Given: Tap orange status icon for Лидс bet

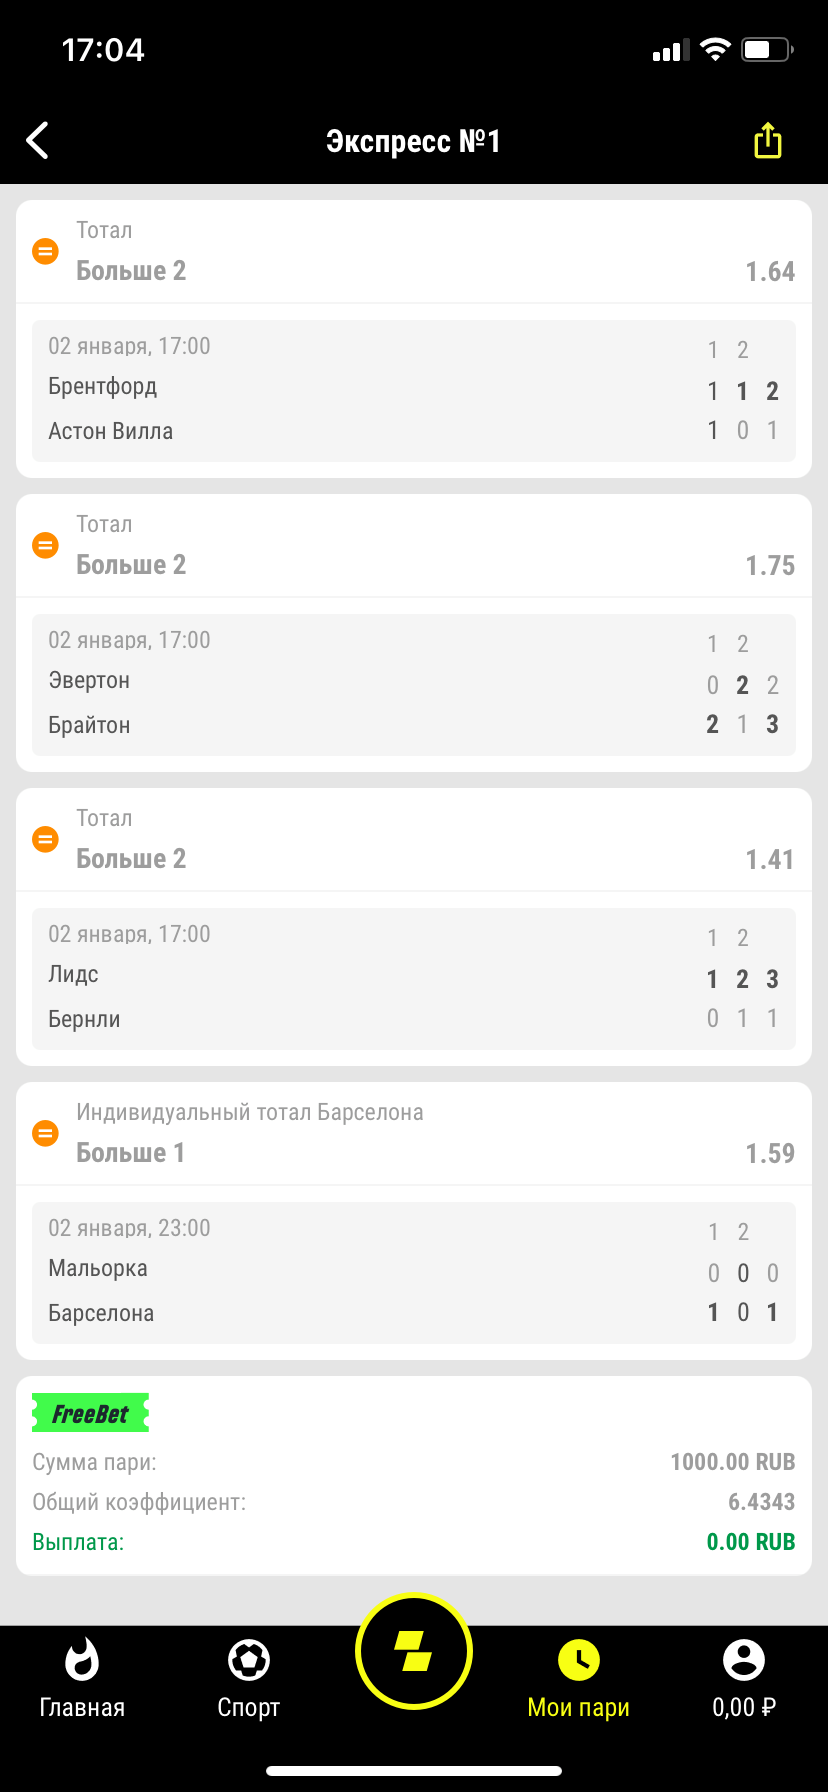Looking at the screenshot, I should [x=45, y=839].
